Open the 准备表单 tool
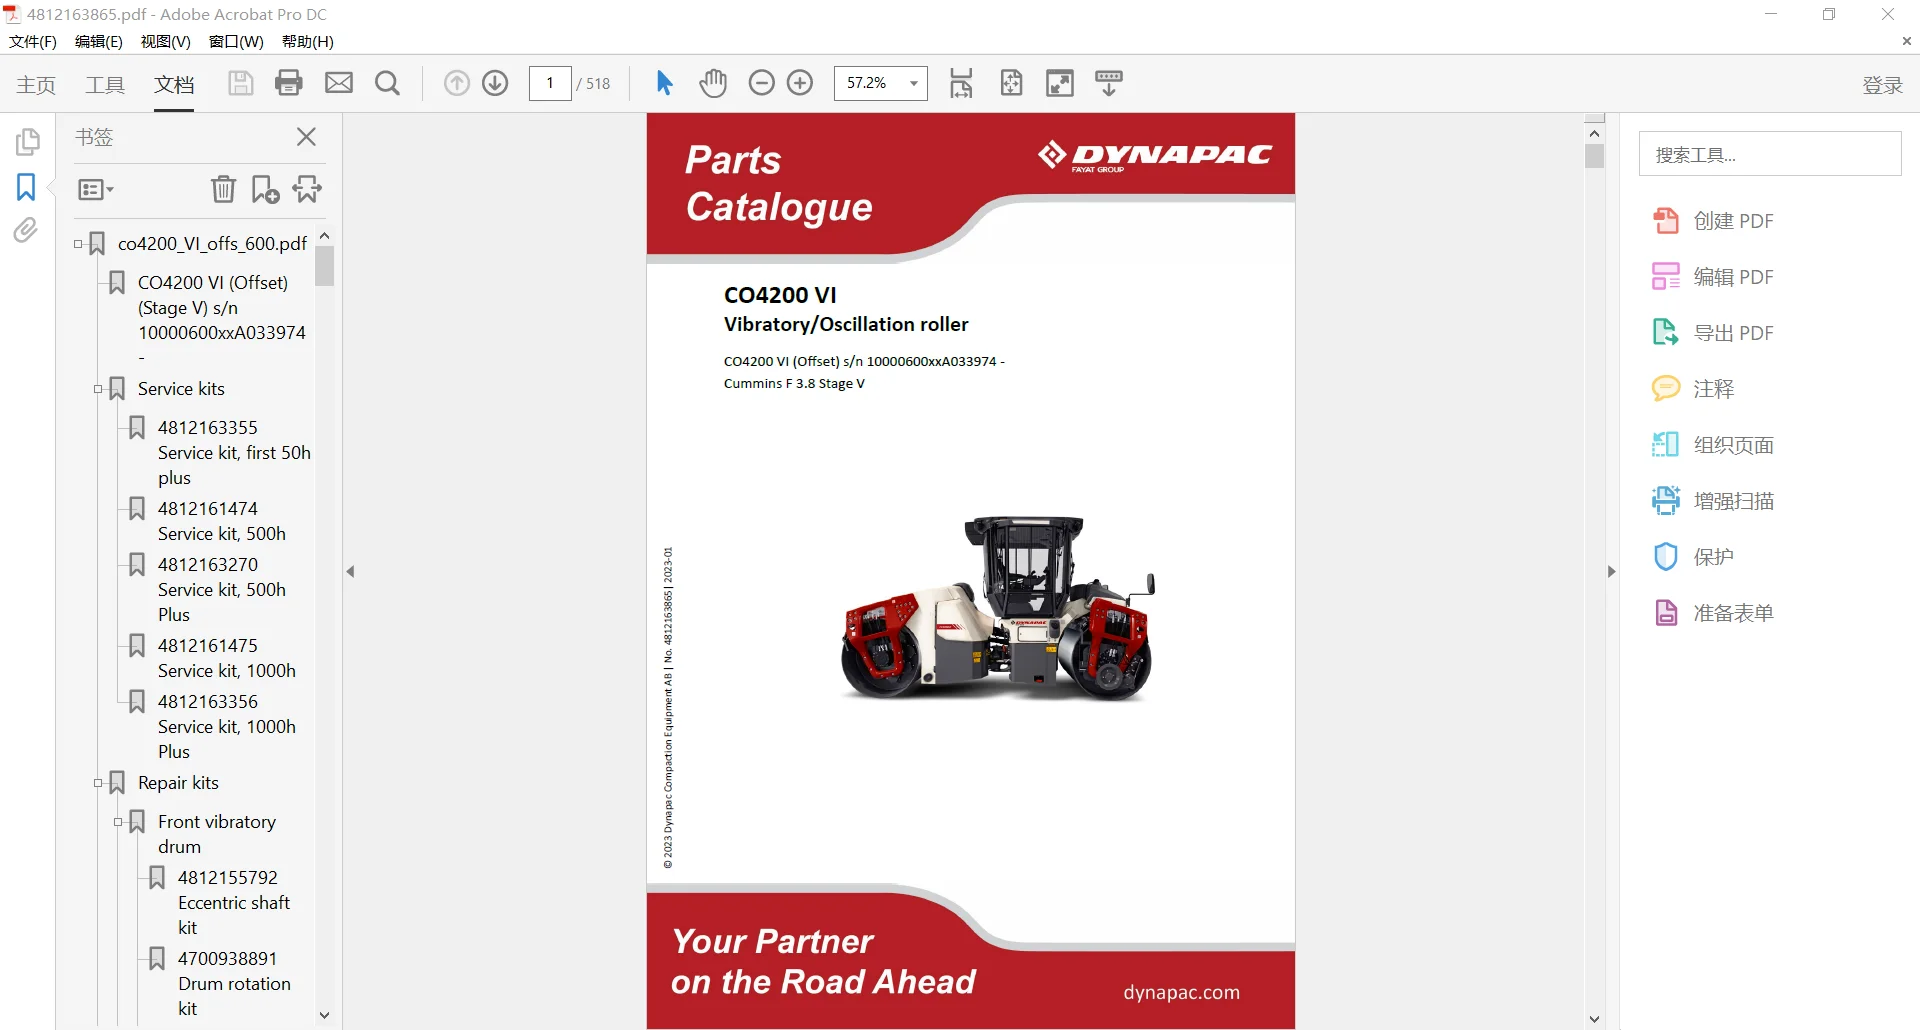The height and width of the screenshot is (1030, 1920). (x=1713, y=613)
